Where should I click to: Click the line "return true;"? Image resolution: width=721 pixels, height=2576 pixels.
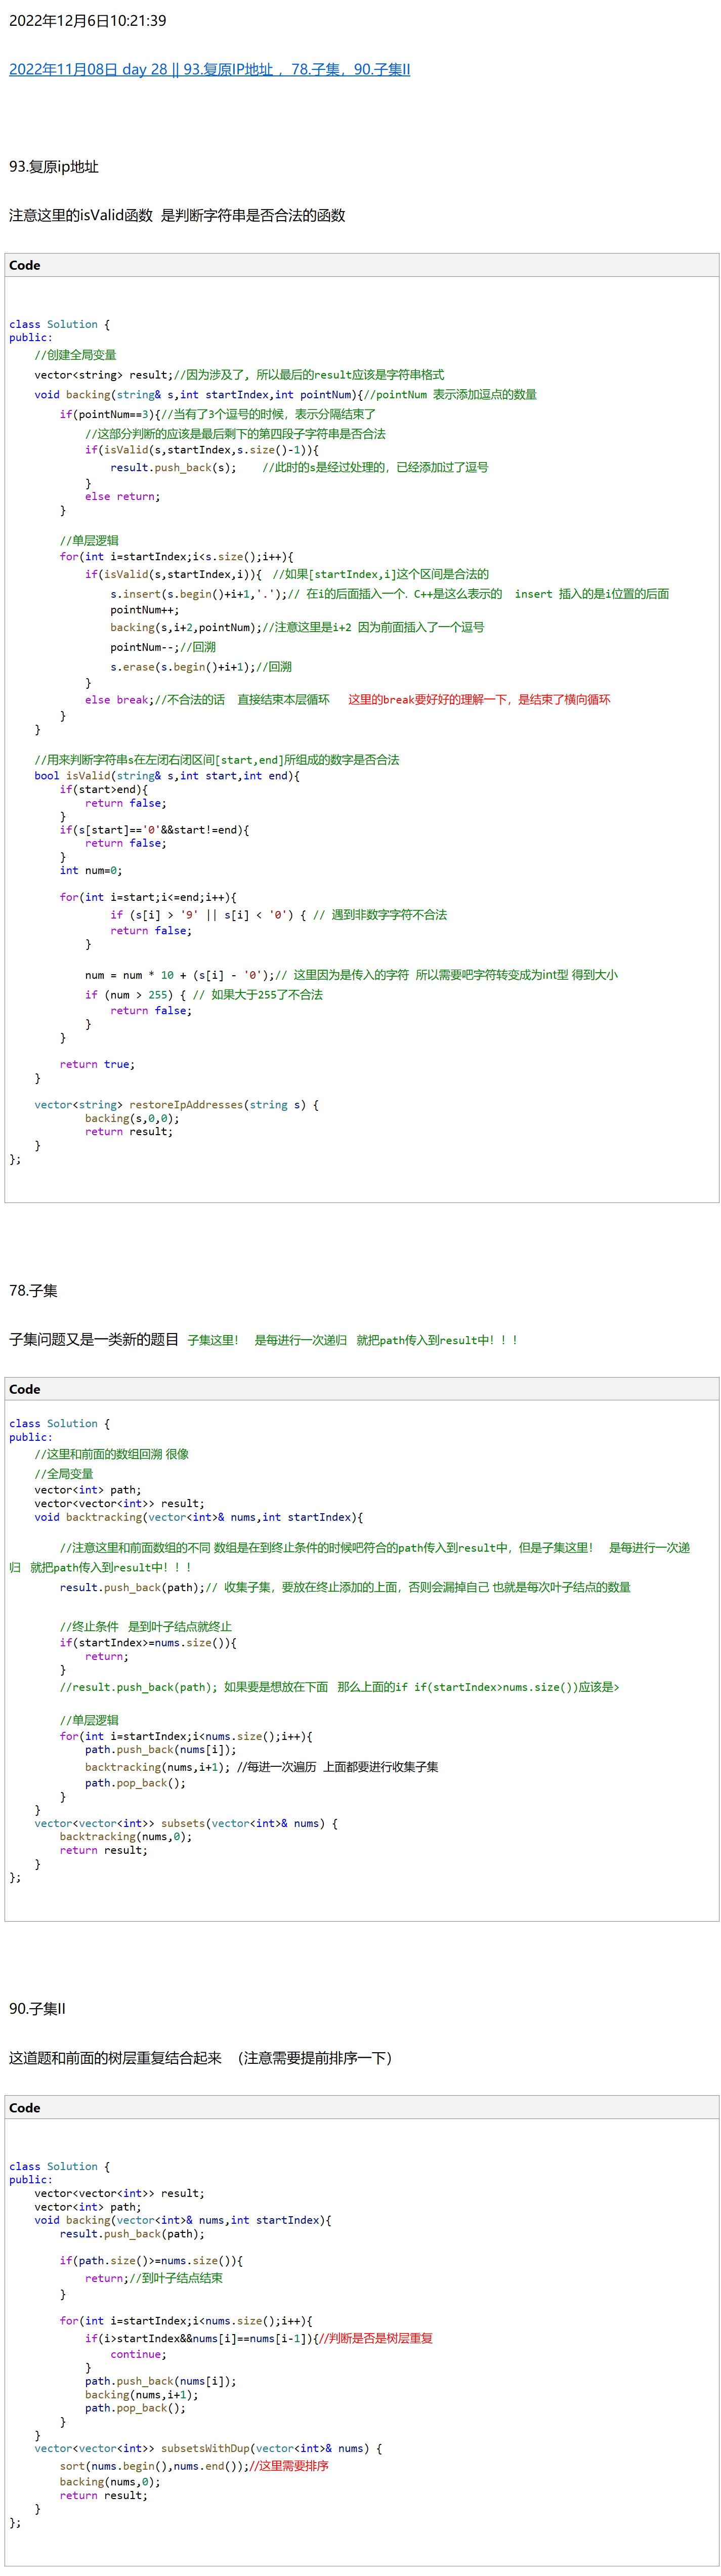point(97,1064)
